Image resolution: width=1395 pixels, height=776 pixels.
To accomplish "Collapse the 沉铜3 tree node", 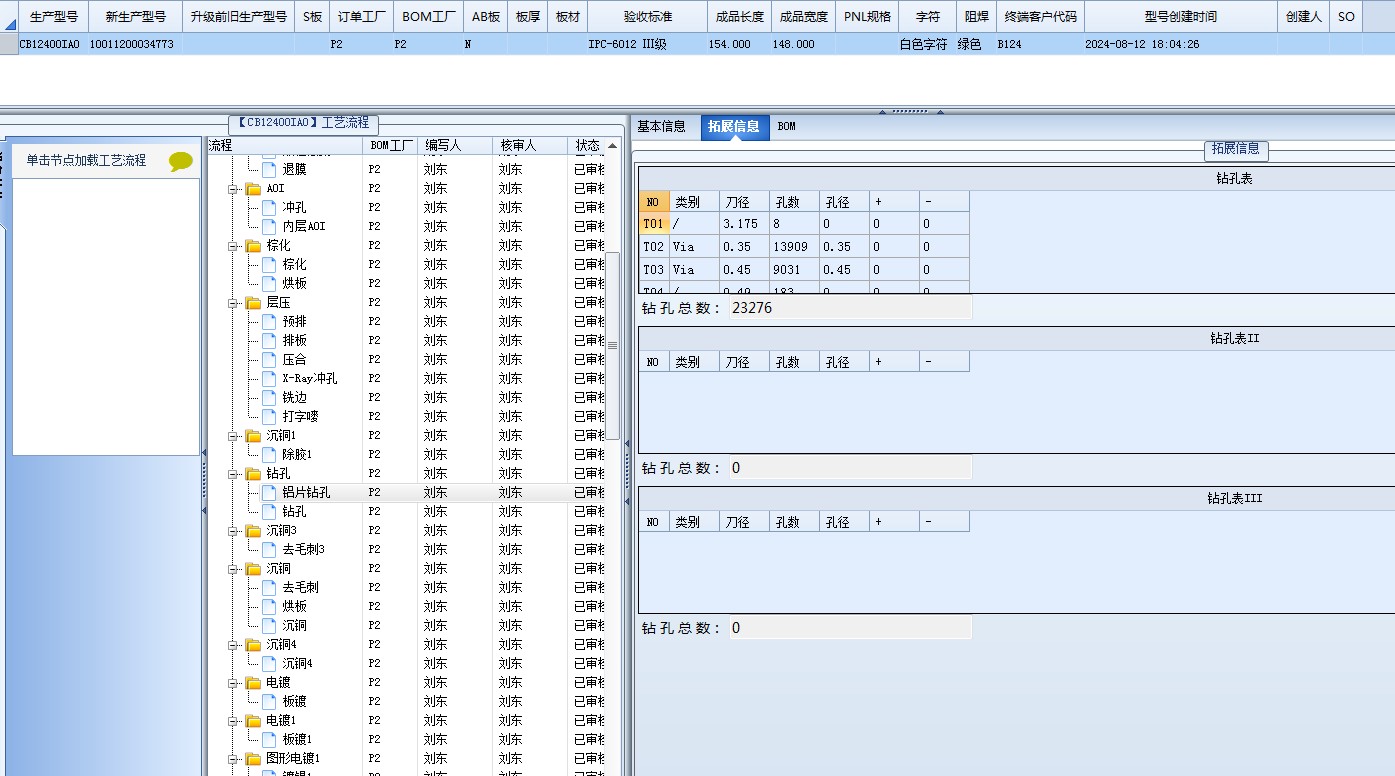I will point(234,531).
